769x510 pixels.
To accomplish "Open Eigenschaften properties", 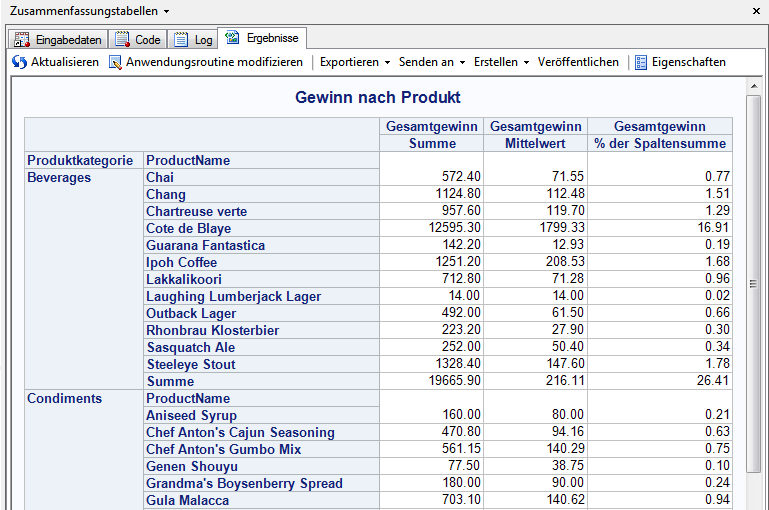I will click(680, 62).
